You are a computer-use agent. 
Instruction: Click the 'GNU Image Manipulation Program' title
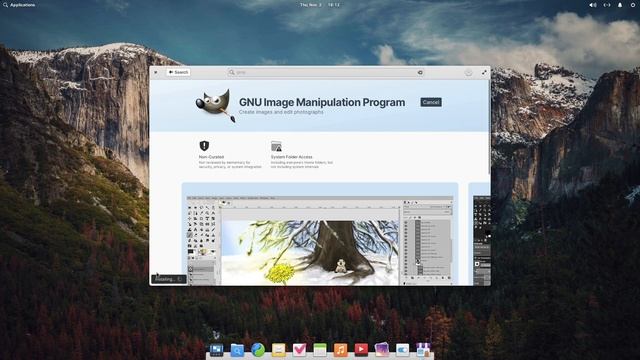point(322,102)
